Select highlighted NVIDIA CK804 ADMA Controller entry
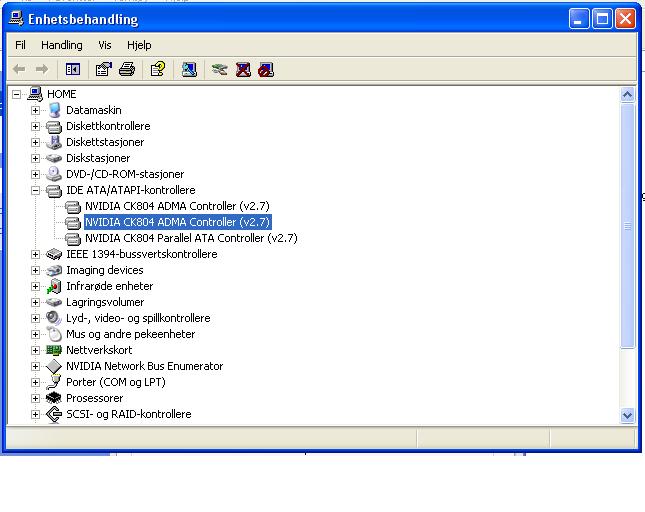This screenshot has height=512, width=645. point(177,222)
